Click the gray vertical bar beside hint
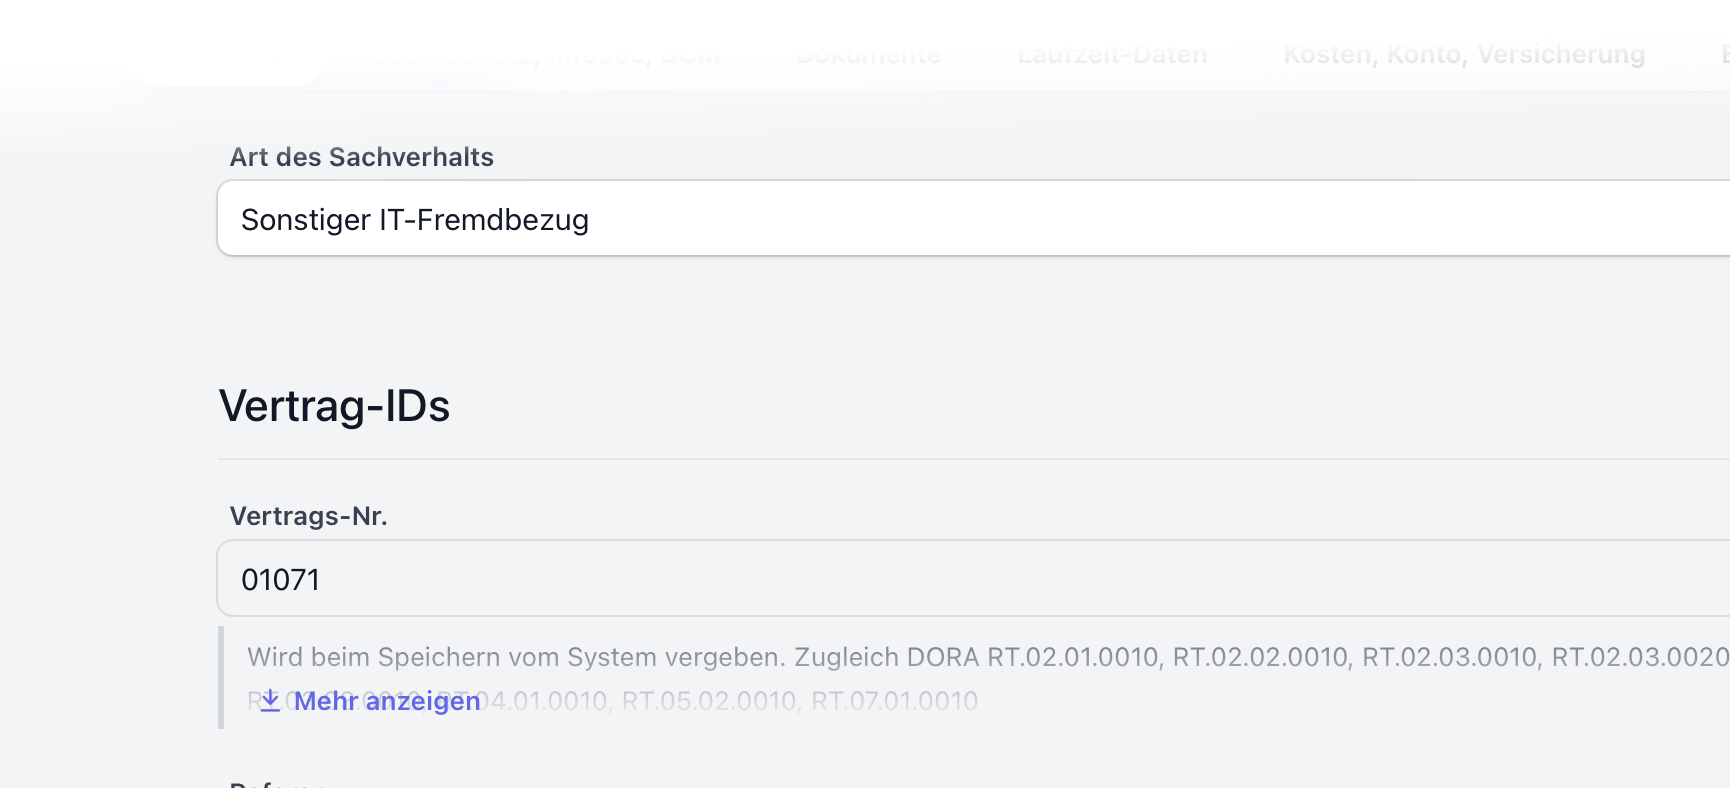 point(221,678)
